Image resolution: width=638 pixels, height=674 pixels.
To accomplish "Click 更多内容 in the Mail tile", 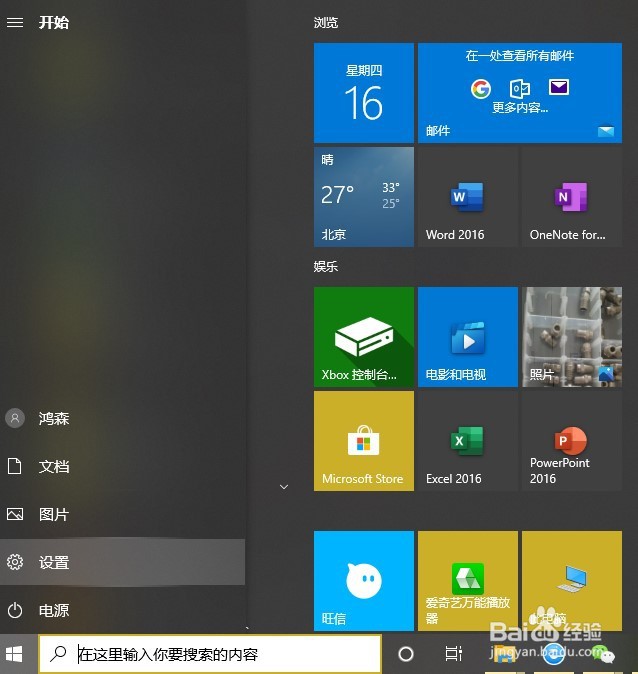I will (520, 107).
